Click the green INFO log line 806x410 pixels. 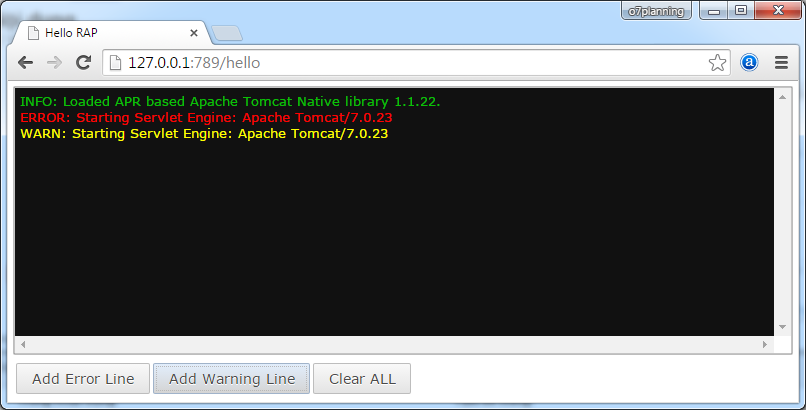point(230,102)
